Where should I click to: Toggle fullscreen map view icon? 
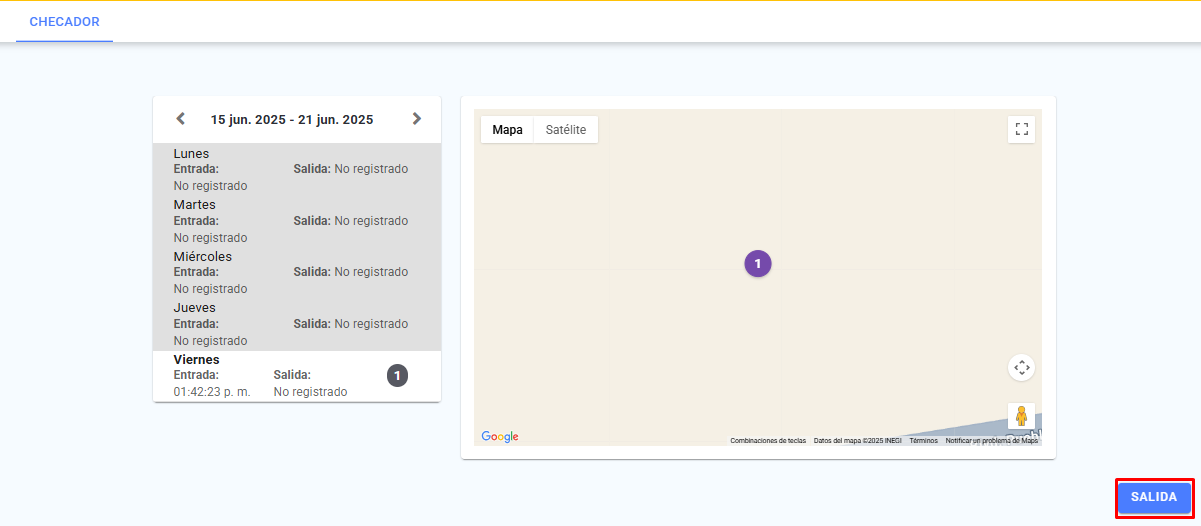pos(1021,129)
